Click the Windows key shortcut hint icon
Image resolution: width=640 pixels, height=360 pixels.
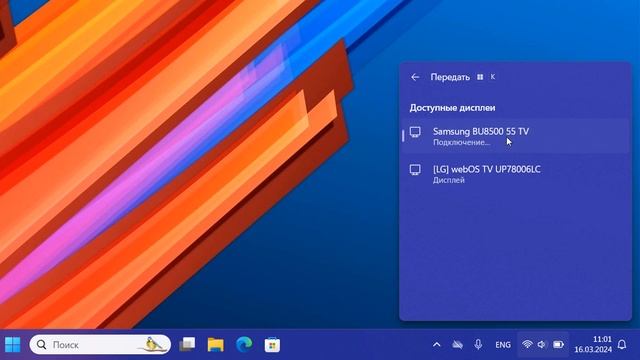click(480, 77)
